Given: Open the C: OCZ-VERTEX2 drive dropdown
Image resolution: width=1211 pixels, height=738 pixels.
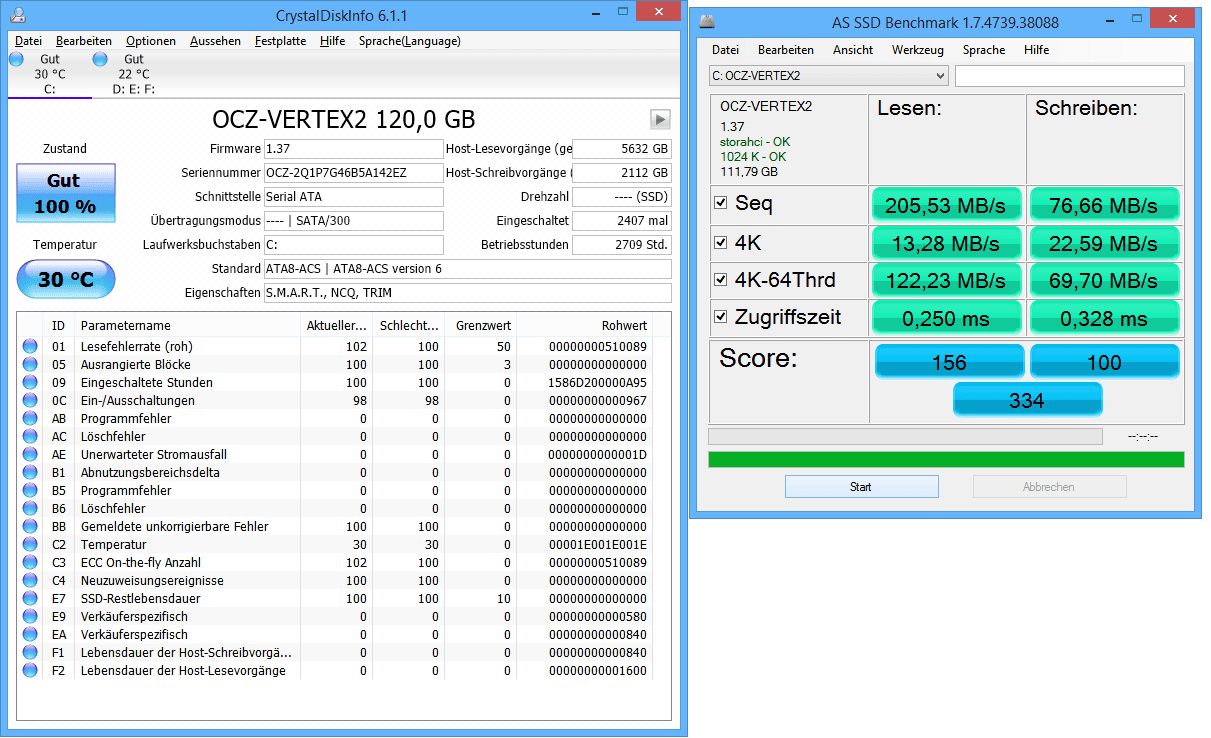Looking at the screenshot, I should [828, 76].
